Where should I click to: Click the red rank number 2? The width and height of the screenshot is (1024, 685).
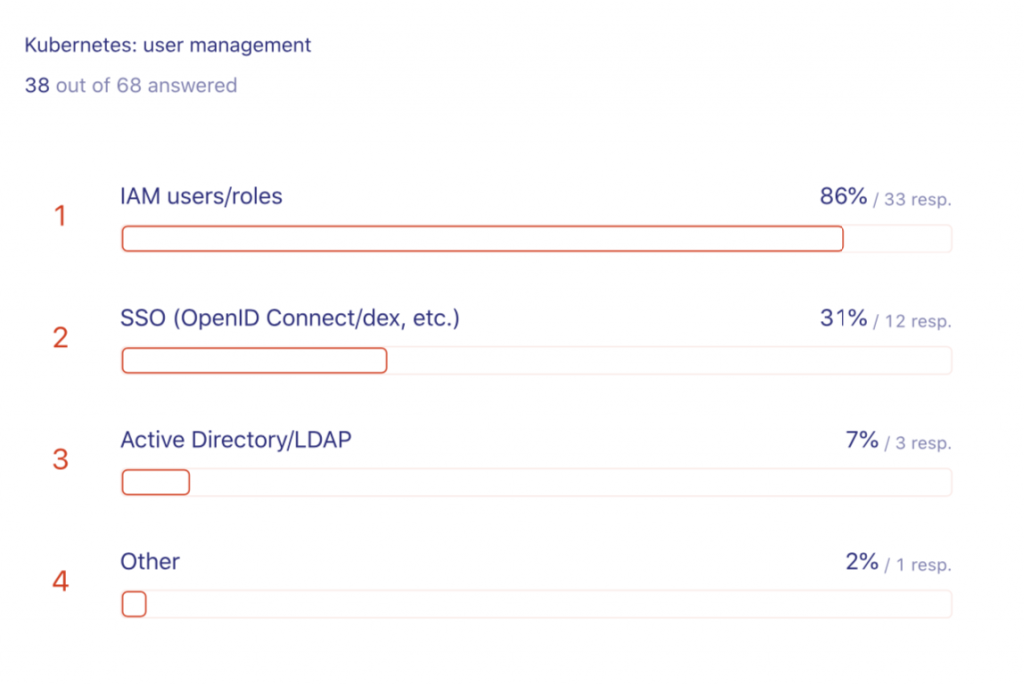[60, 338]
